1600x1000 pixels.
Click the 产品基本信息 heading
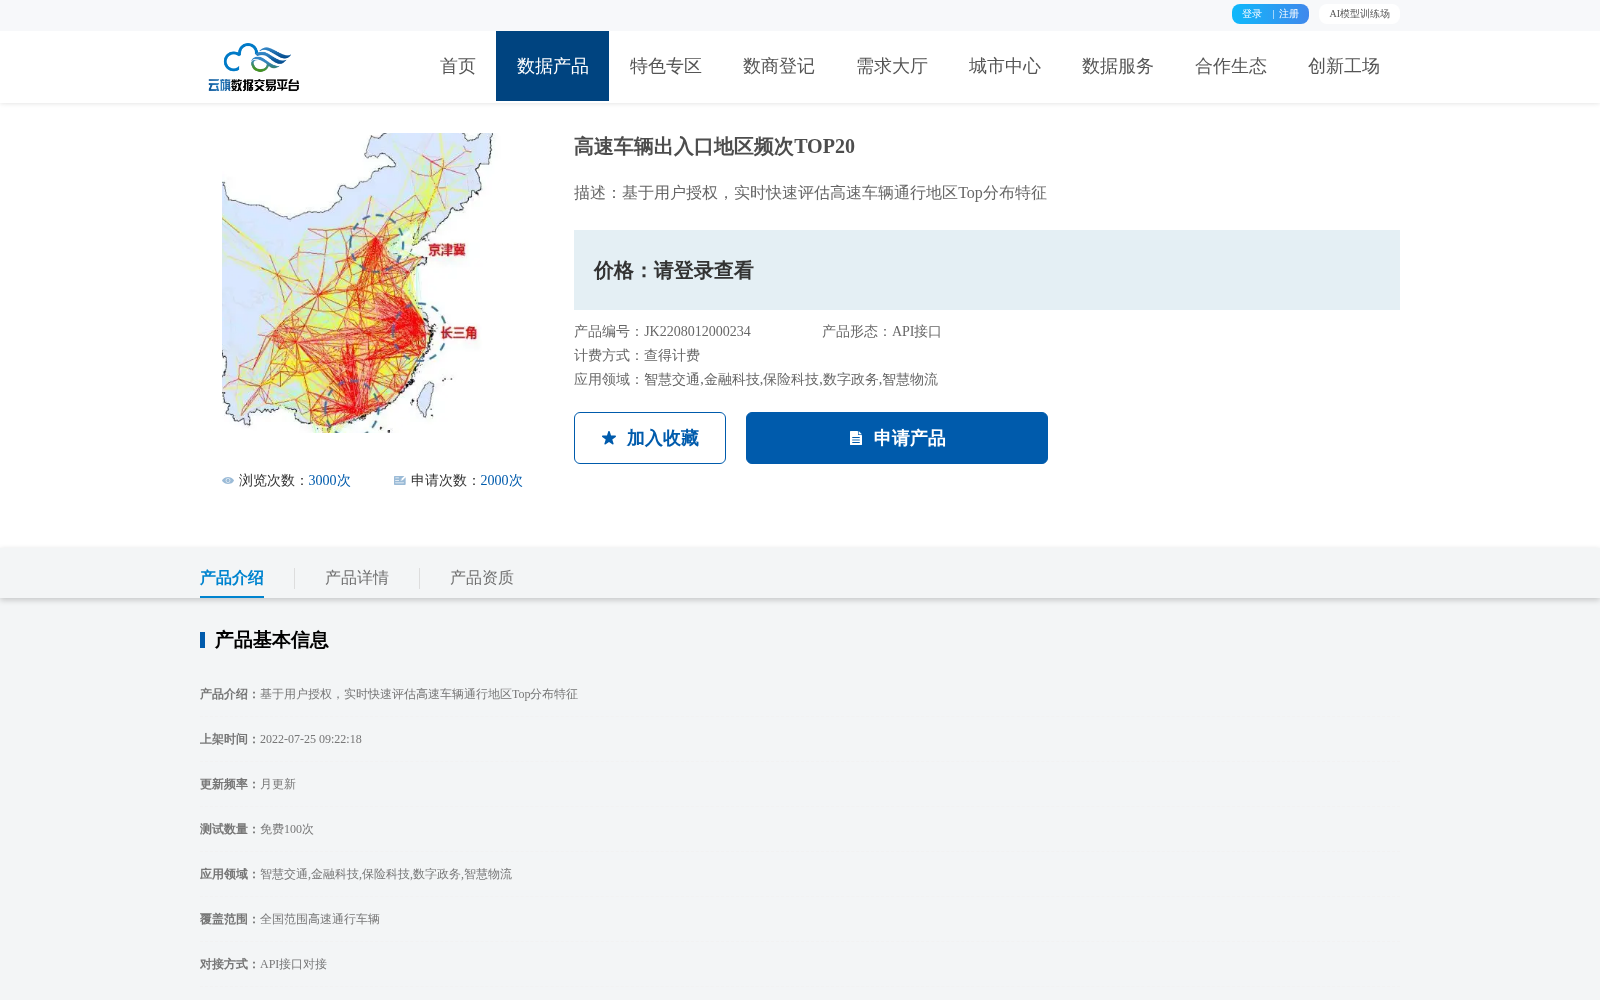click(x=271, y=640)
